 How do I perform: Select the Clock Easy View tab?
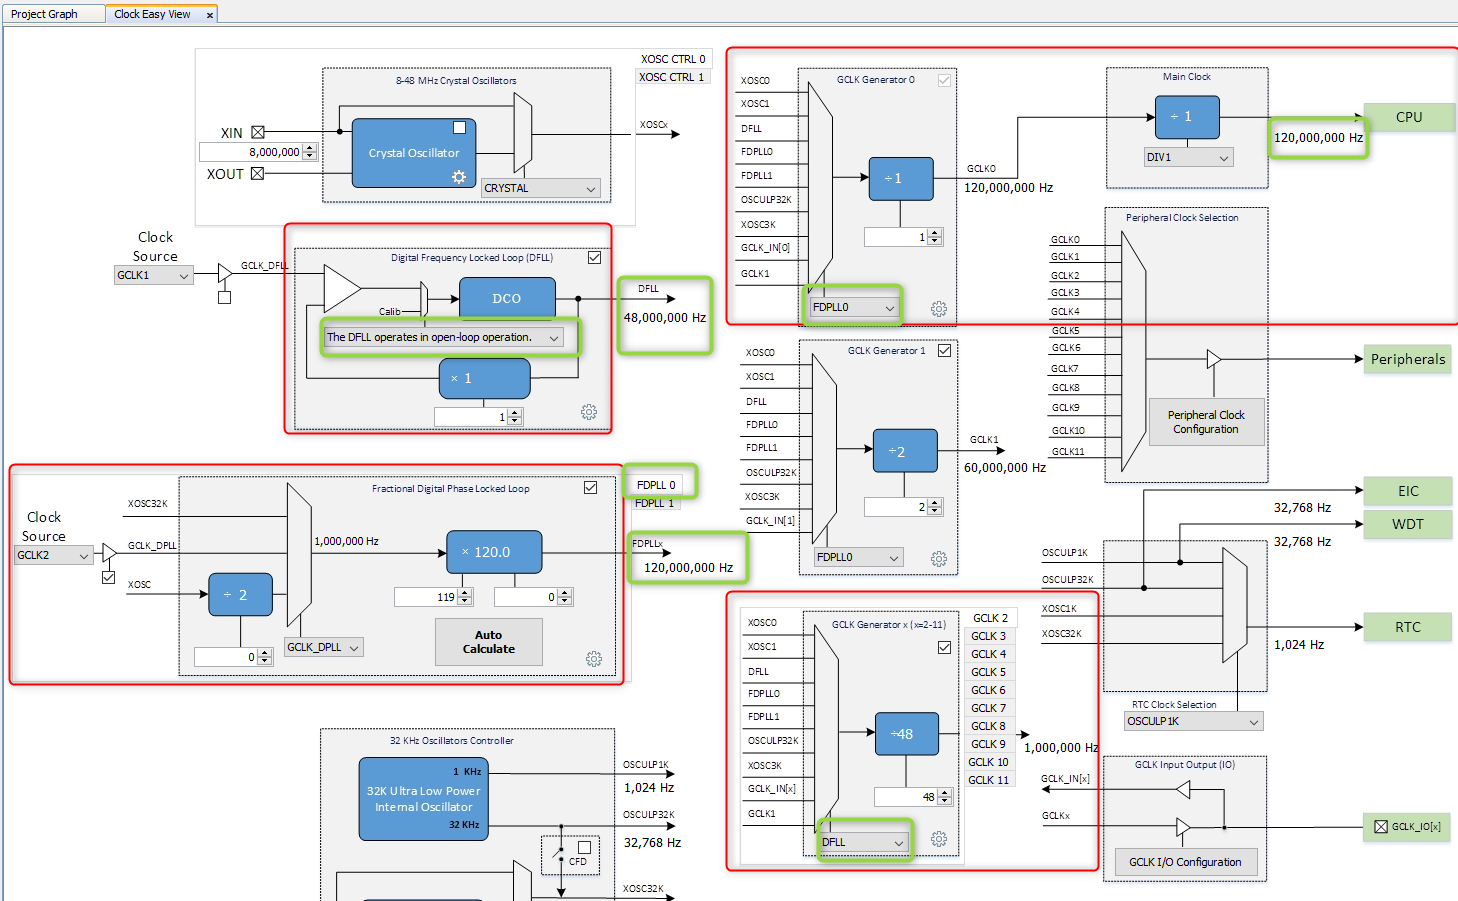pyautogui.click(x=152, y=13)
